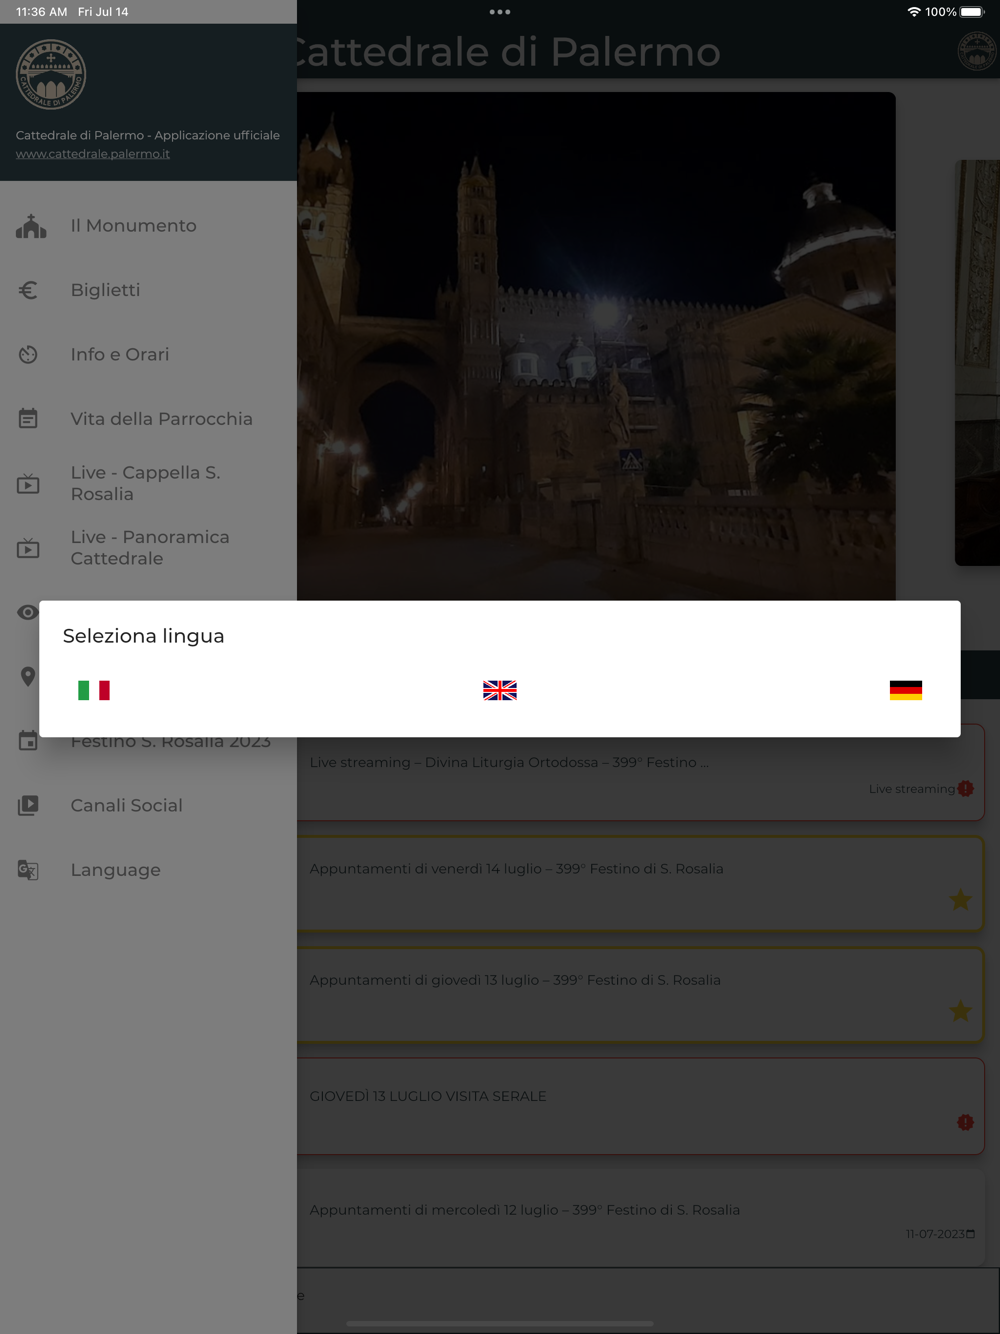Click the video library icon beside Canali Social
1000x1334 pixels.
point(28,805)
